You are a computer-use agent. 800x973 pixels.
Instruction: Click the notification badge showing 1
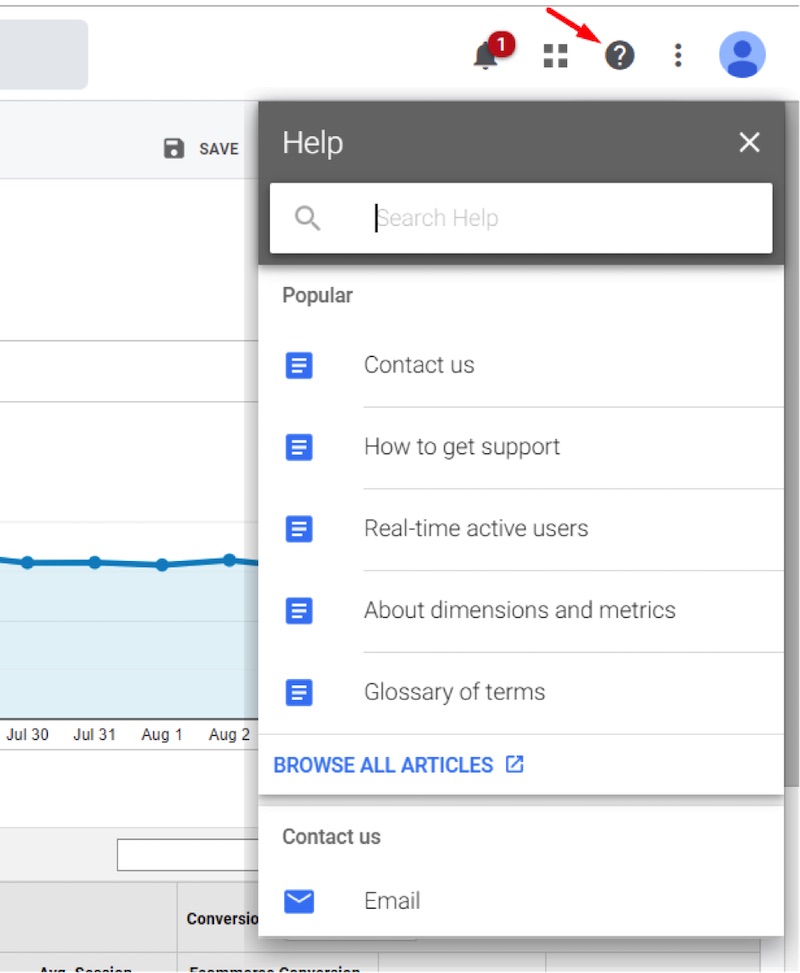tap(499, 44)
